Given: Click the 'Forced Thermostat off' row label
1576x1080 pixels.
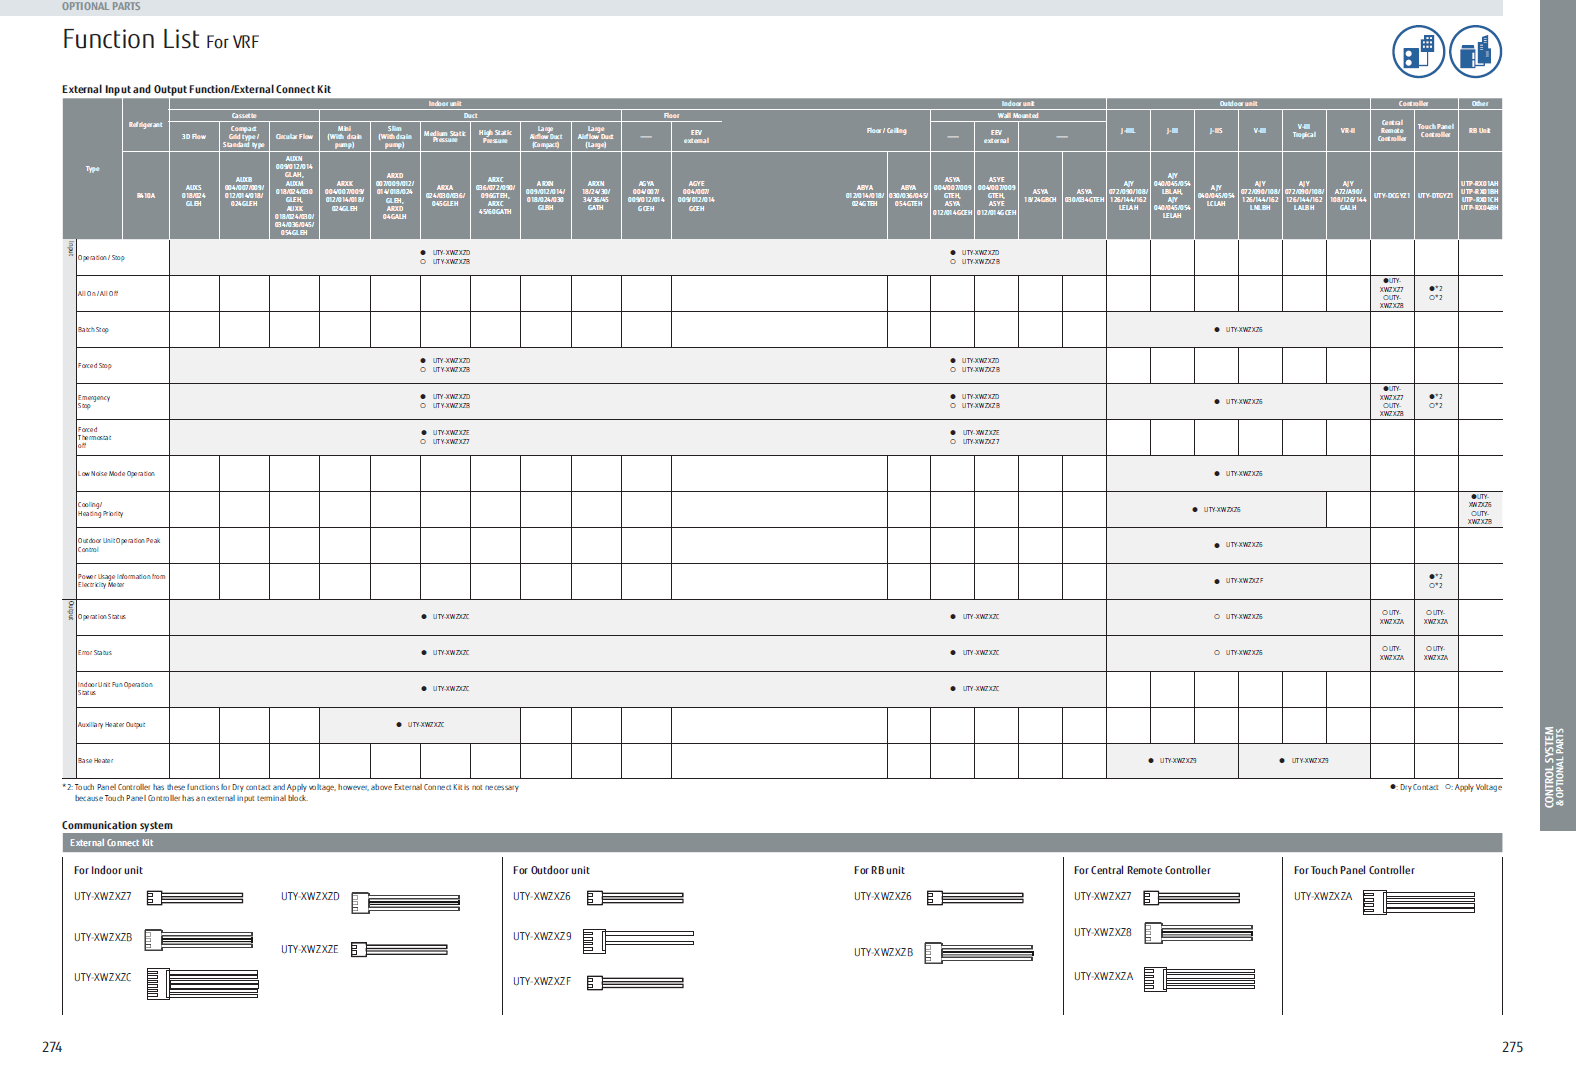Looking at the screenshot, I should (95, 438).
